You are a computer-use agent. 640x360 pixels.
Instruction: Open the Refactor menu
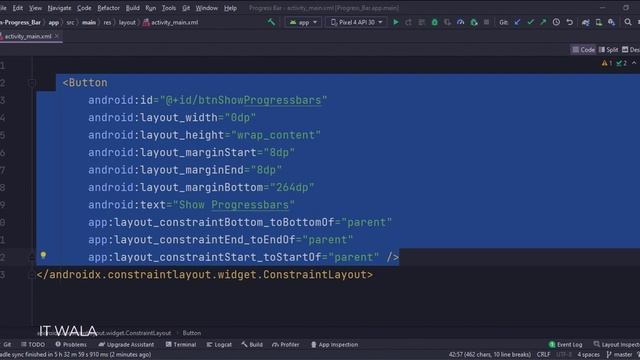(x=108, y=8)
